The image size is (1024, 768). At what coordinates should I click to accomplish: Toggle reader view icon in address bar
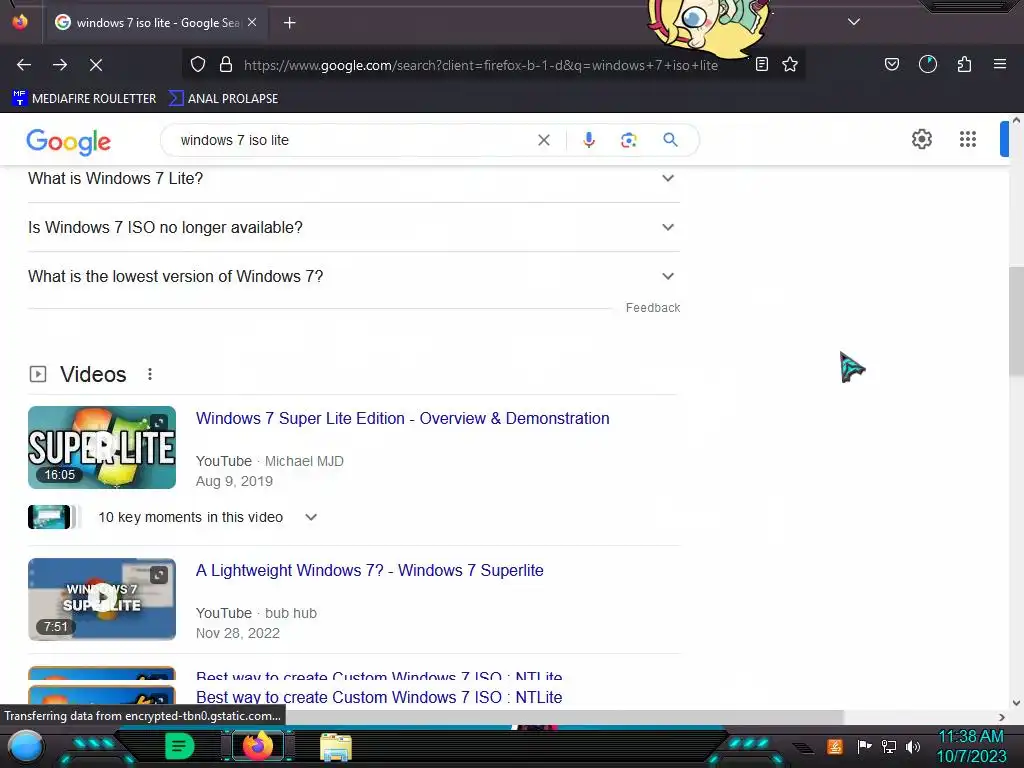point(761,64)
